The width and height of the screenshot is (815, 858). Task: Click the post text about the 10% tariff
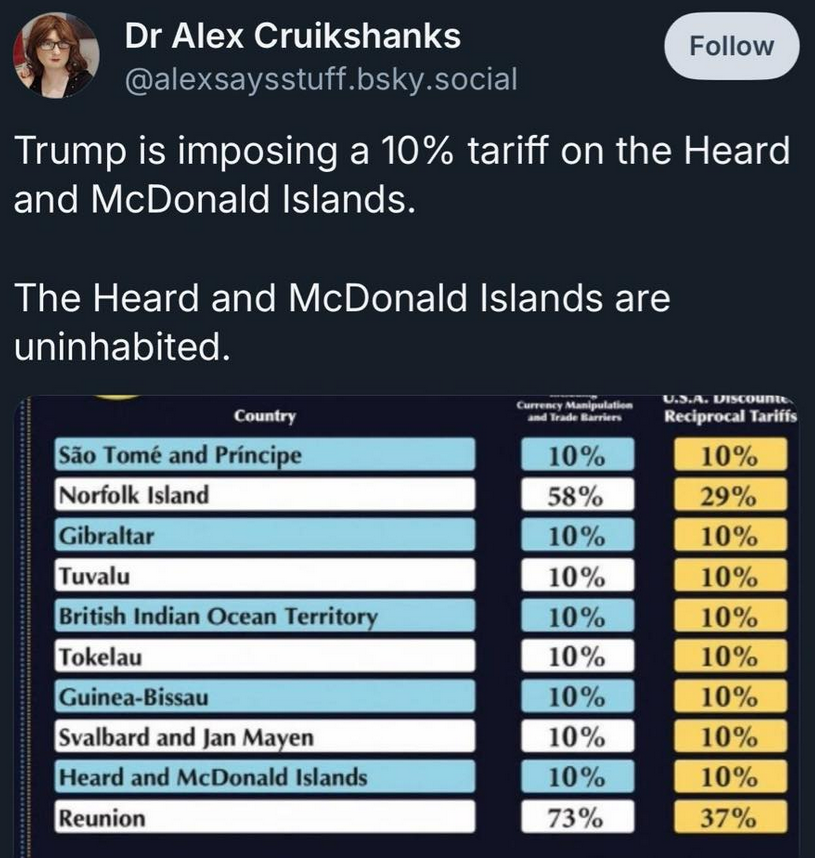400,174
